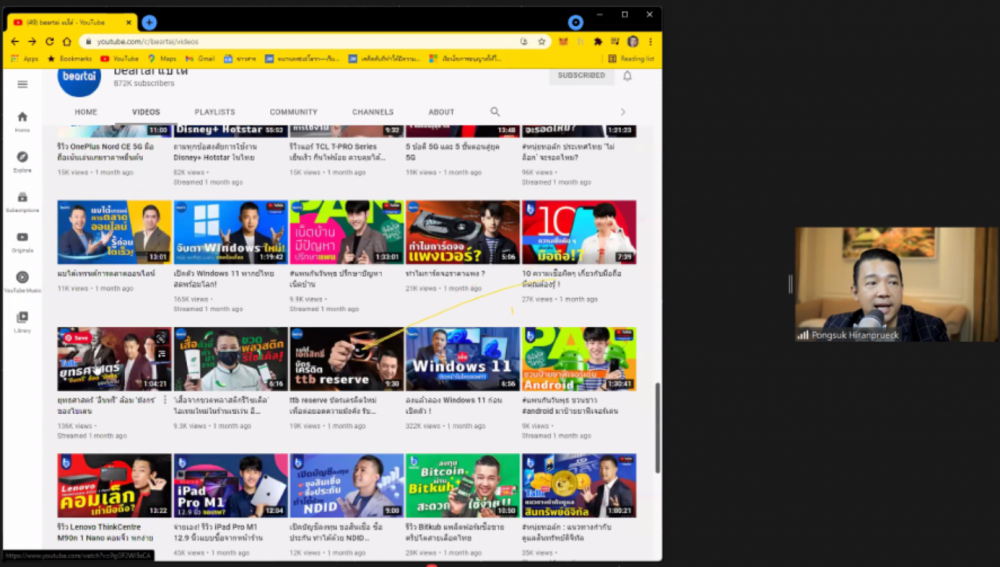Open Library in the sidebar

[x=22, y=321]
